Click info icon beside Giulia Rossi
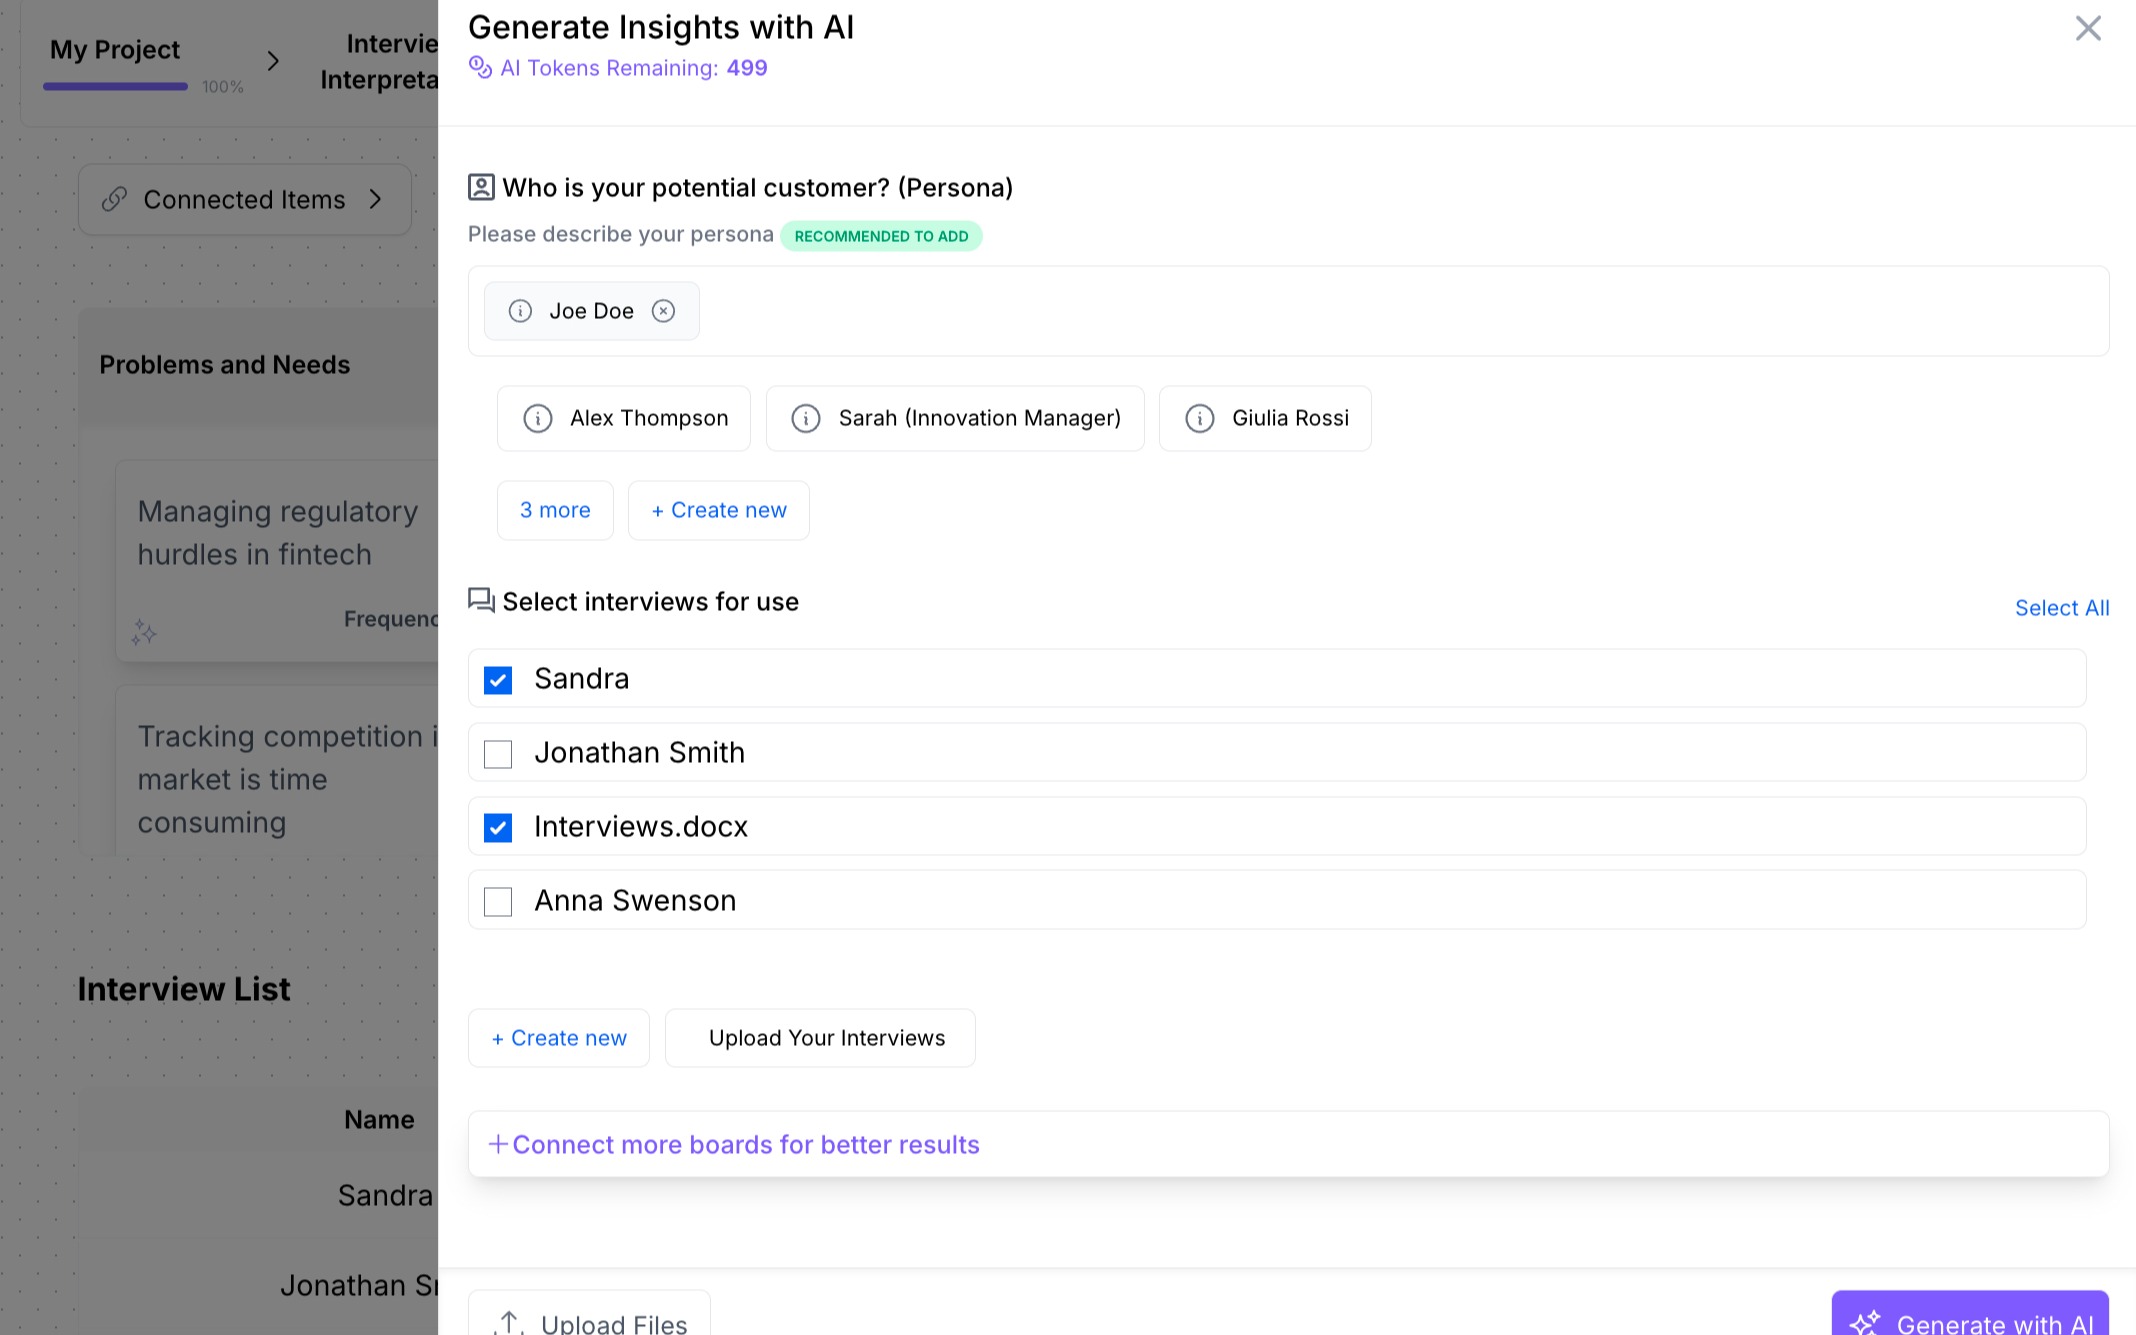Image resolution: width=2136 pixels, height=1335 pixels. pyautogui.click(x=1199, y=418)
